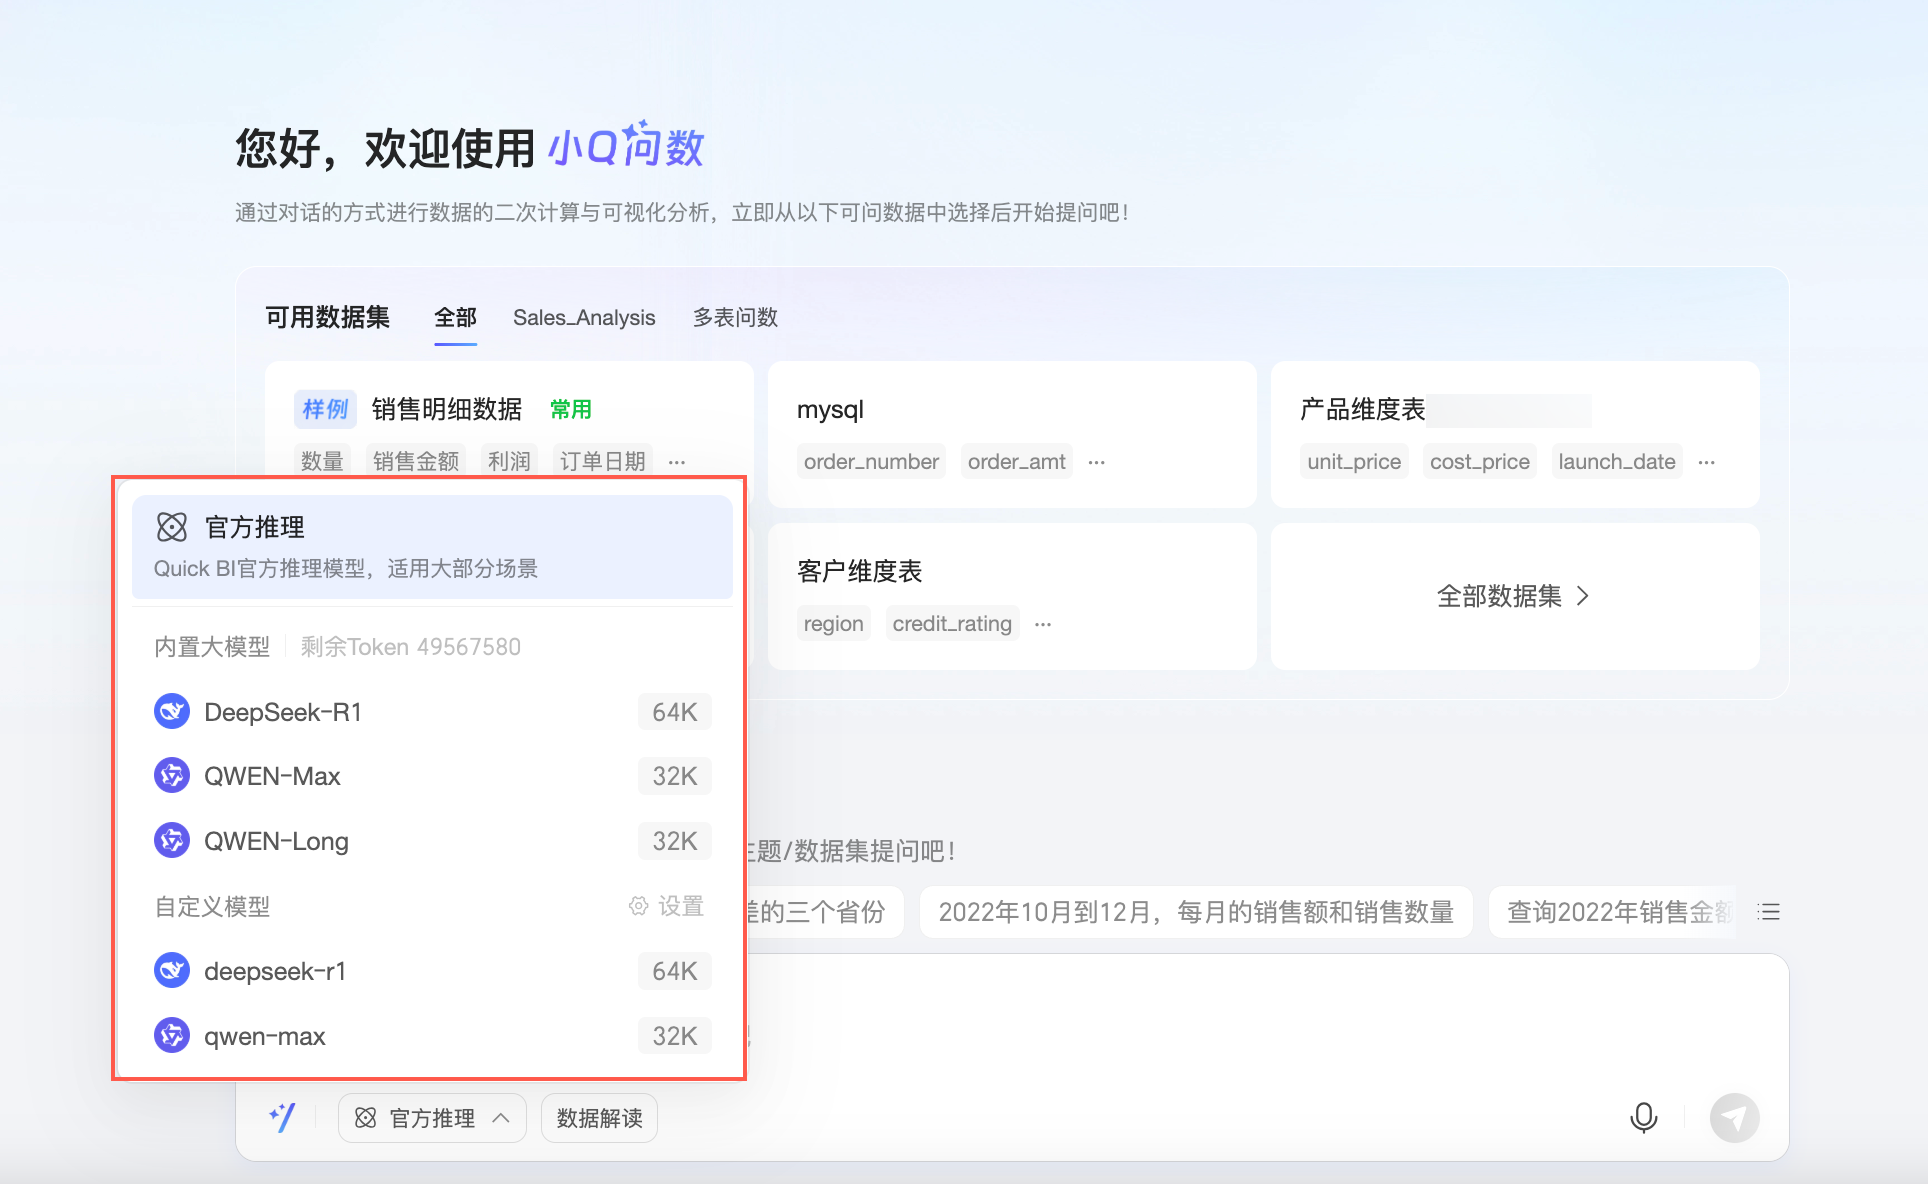Click the QWEN-Max model icon
Screen dimensions: 1928x1184
(172, 776)
